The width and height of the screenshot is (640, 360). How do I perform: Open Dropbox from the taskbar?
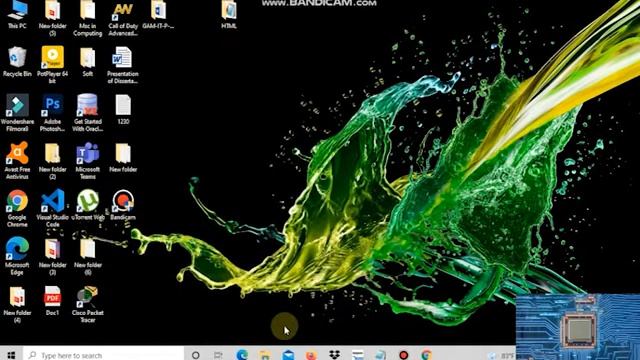[334, 355]
